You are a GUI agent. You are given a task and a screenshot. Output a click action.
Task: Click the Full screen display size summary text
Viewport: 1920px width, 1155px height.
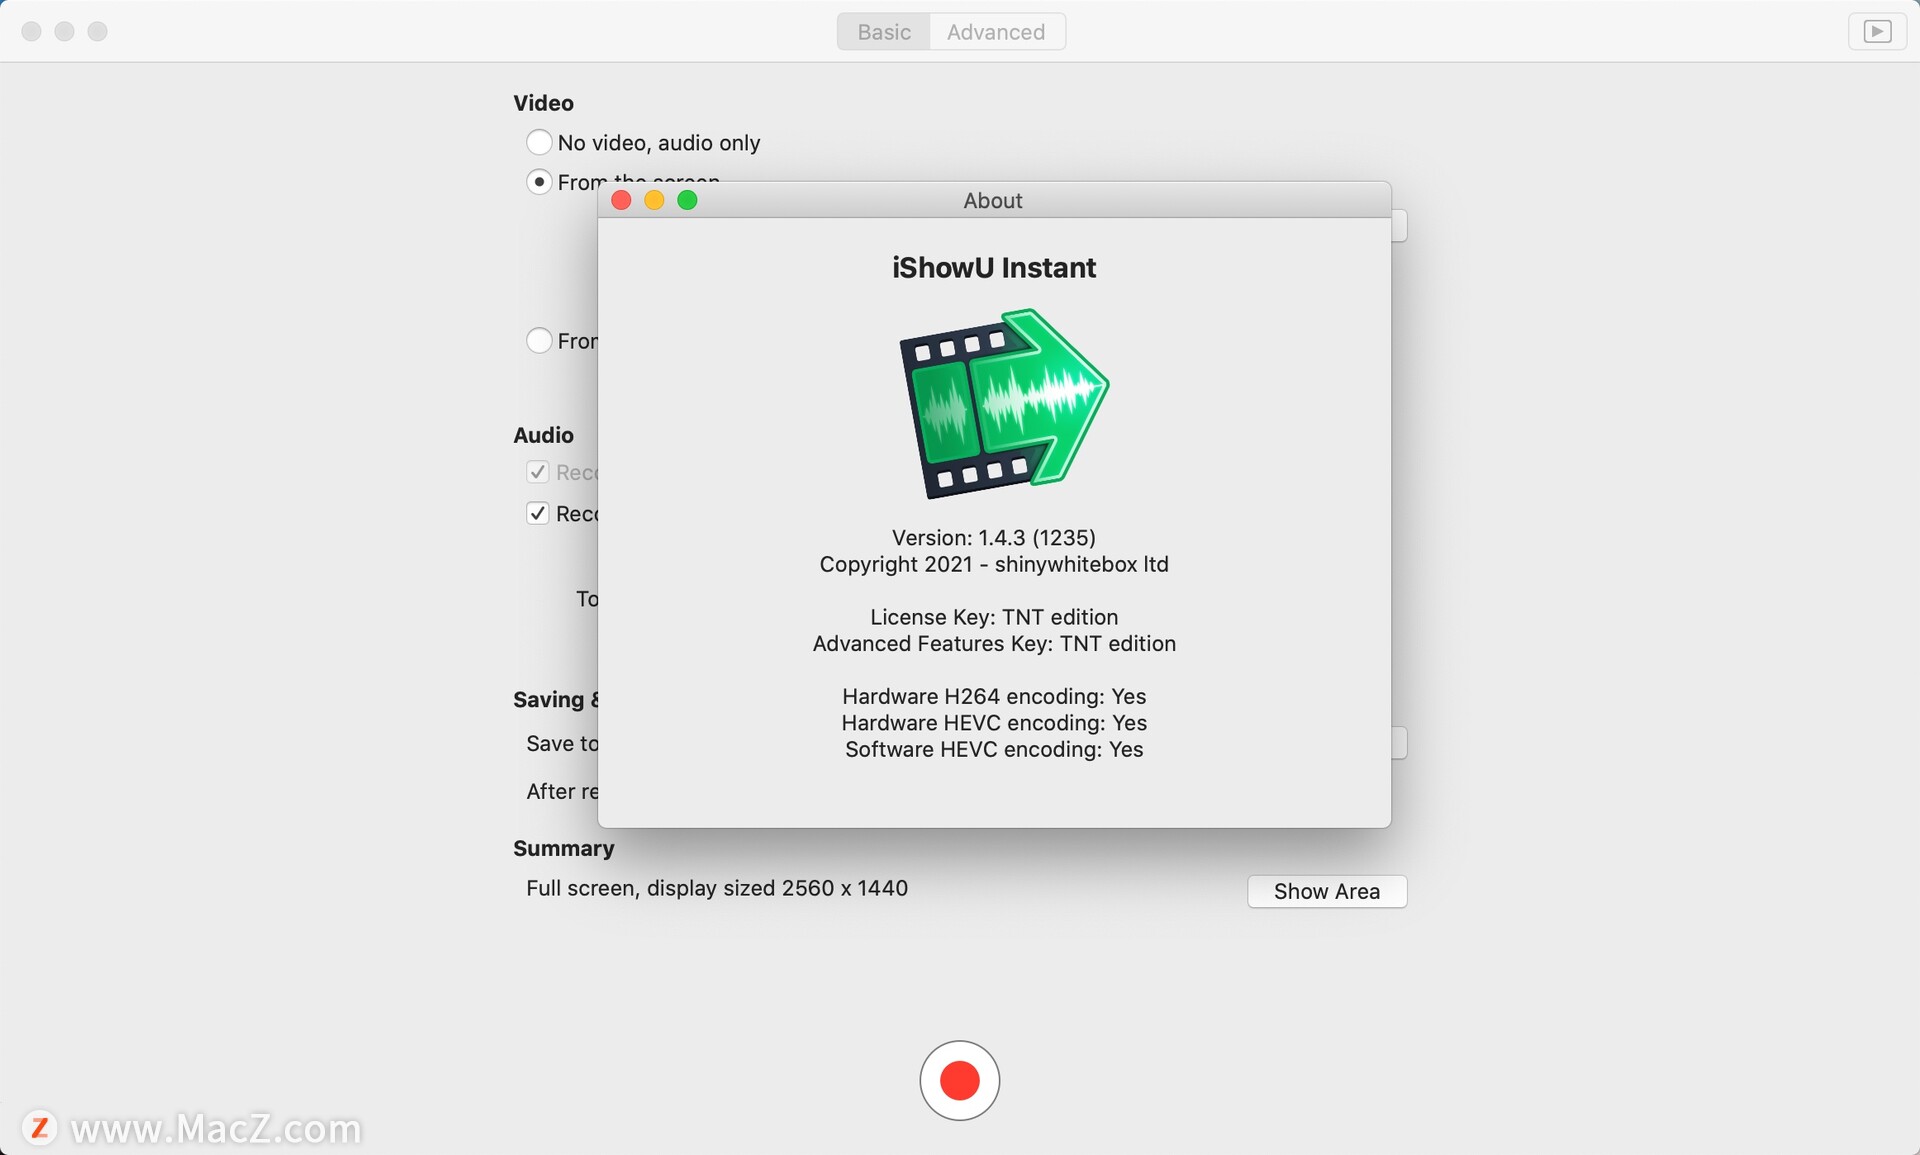(x=717, y=888)
